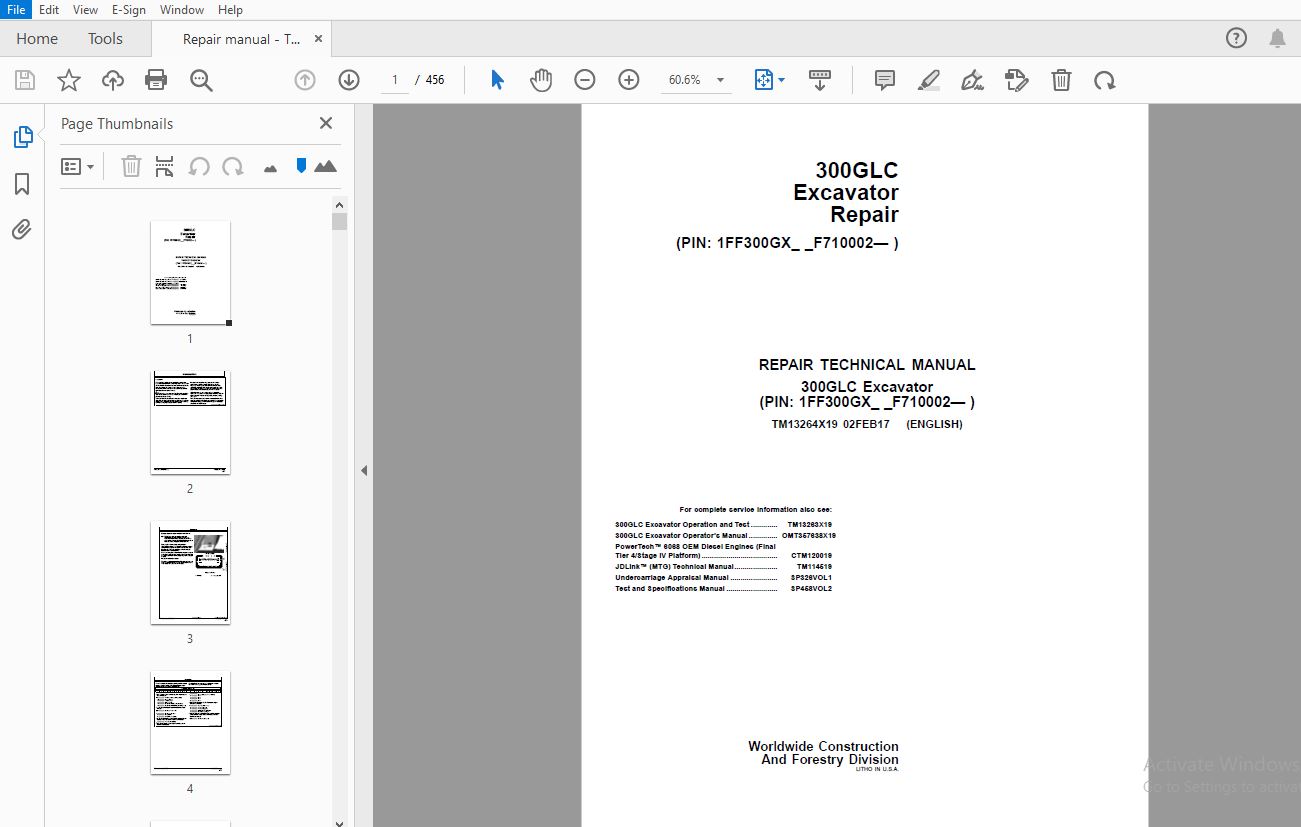The height and width of the screenshot is (827, 1301).
Task: Click the 'REPAIR TECHNICAL MANUAL' heading text
Action: click(x=867, y=365)
